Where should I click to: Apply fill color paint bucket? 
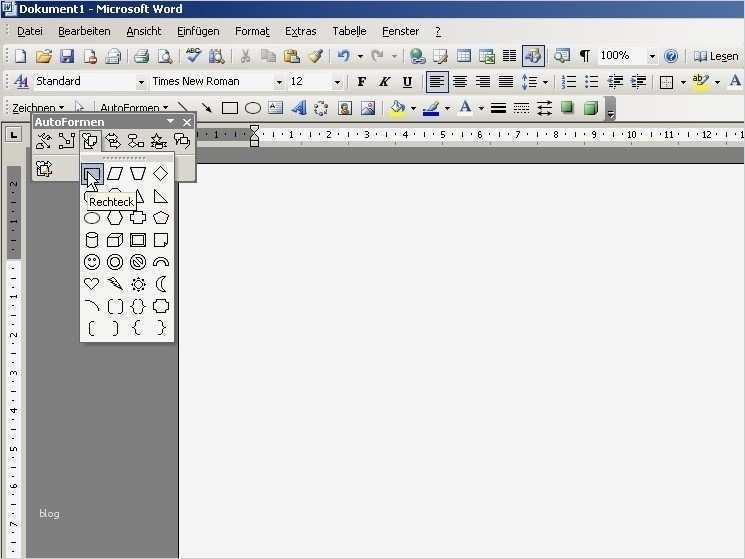click(x=398, y=108)
